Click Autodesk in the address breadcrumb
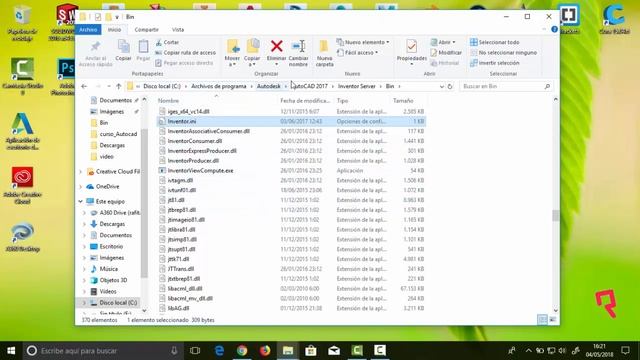The height and width of the screenshot is (360, 640). click(269, 87)
